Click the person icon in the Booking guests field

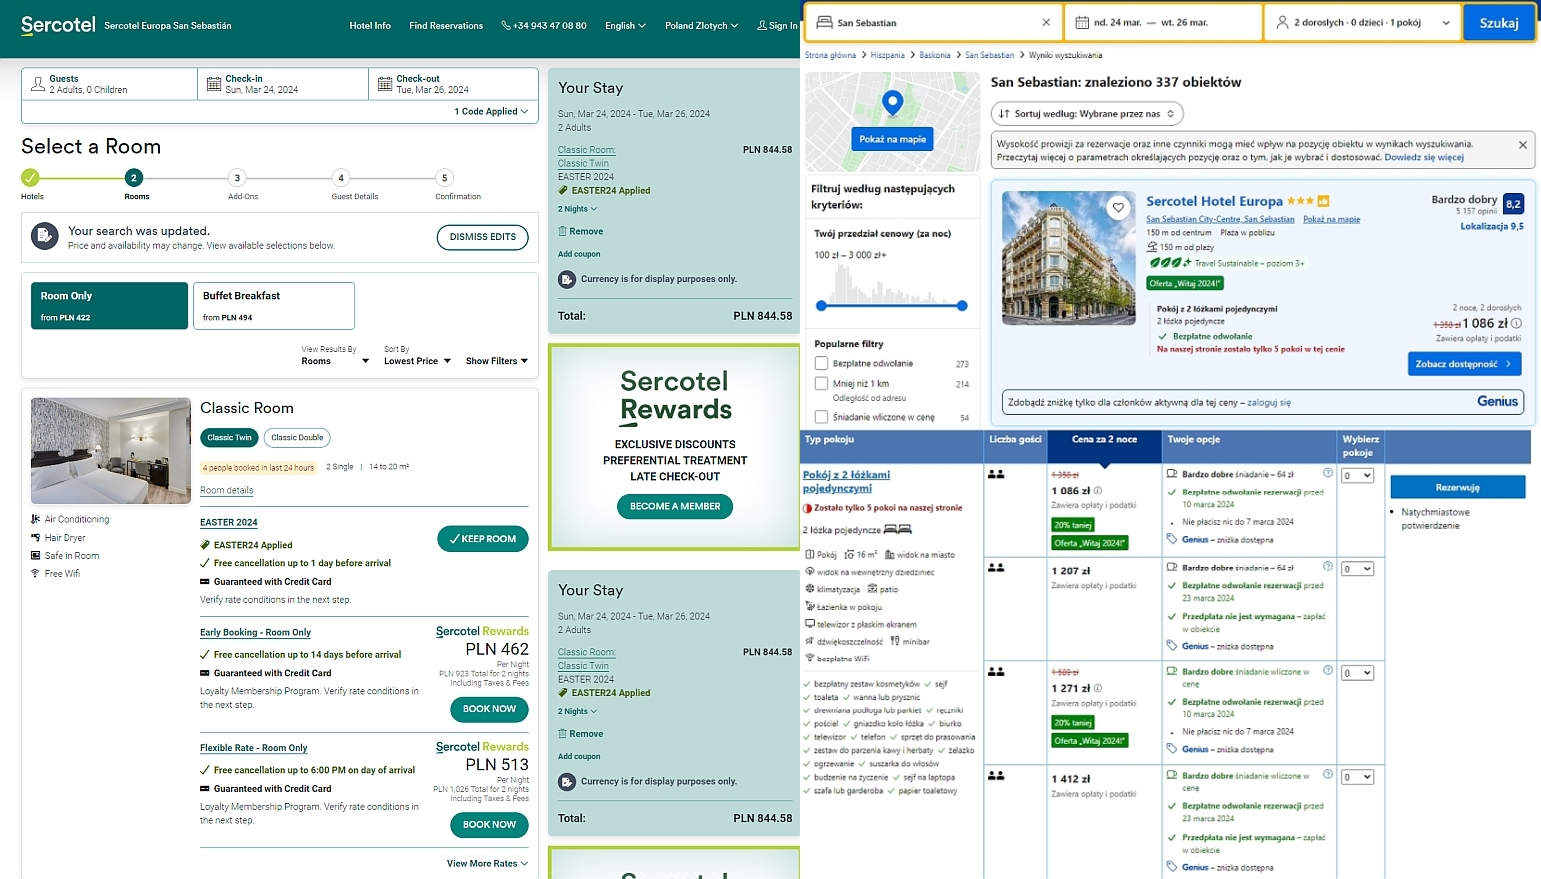[1282, 22]
